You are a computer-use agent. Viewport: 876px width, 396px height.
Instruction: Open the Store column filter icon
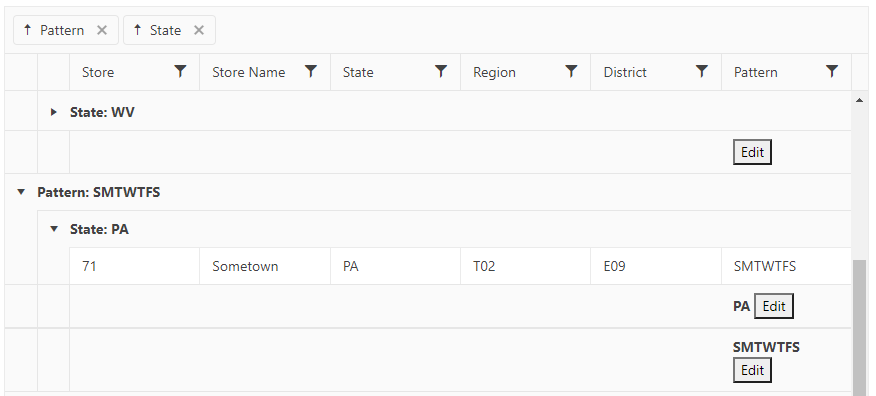180,71
